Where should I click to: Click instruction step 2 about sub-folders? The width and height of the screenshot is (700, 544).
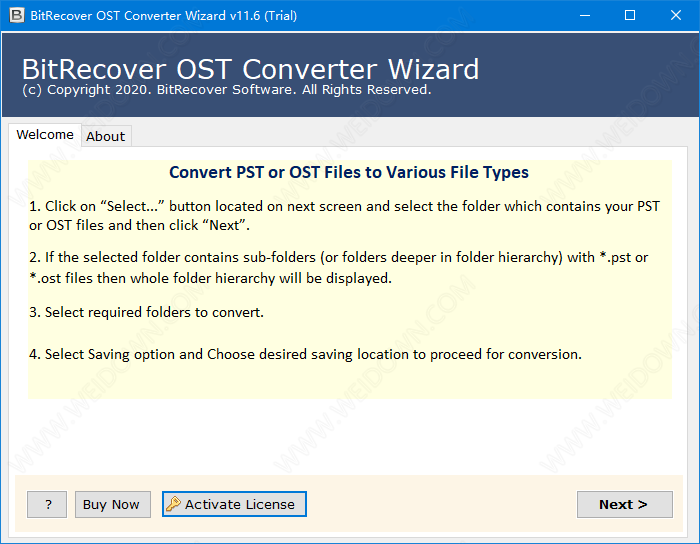338,267
